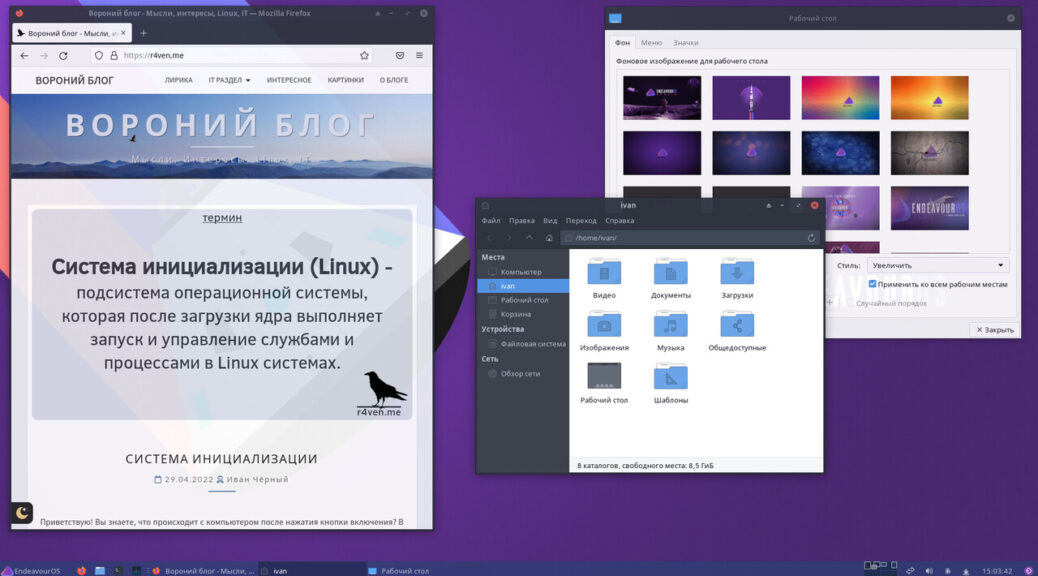Bookmark this page with star icon

pos(364,56)
